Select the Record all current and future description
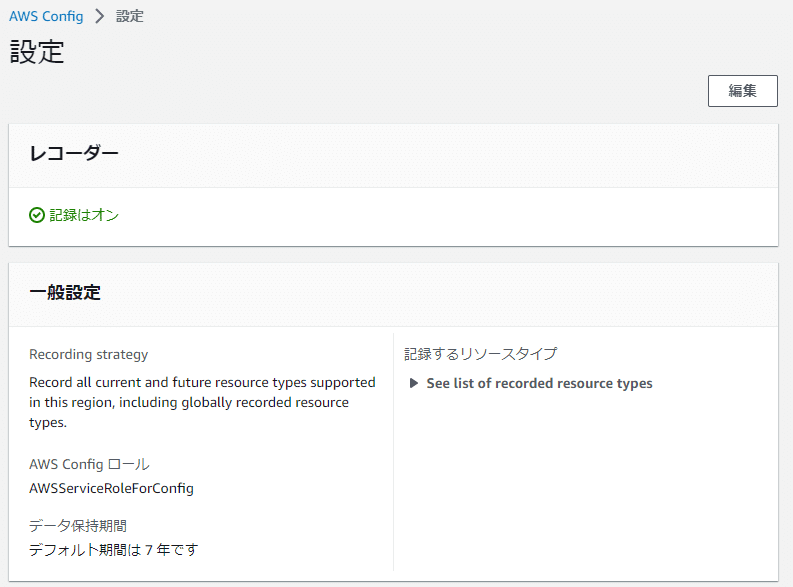Screen dimensions: 793x587 (x=202, y=402)
